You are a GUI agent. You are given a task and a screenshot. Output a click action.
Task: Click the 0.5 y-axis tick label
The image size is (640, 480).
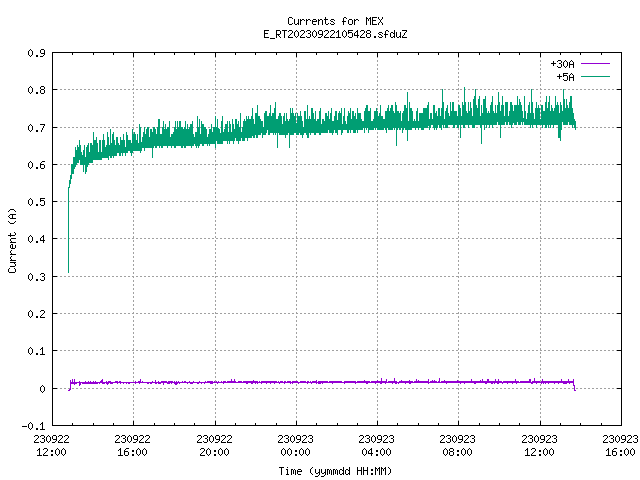(x=36, y=202)
